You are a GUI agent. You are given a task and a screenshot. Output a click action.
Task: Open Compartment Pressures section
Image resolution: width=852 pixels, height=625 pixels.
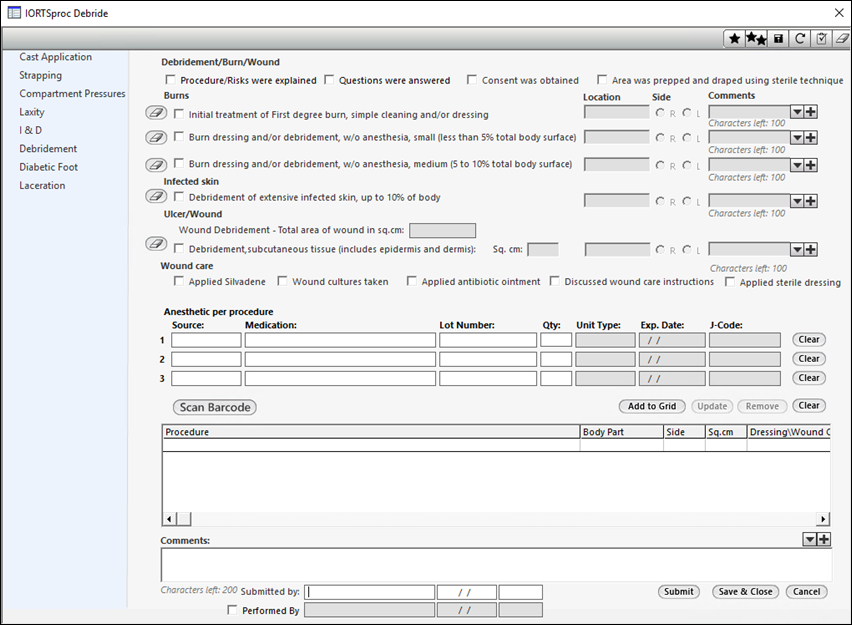tap(72, 93)
